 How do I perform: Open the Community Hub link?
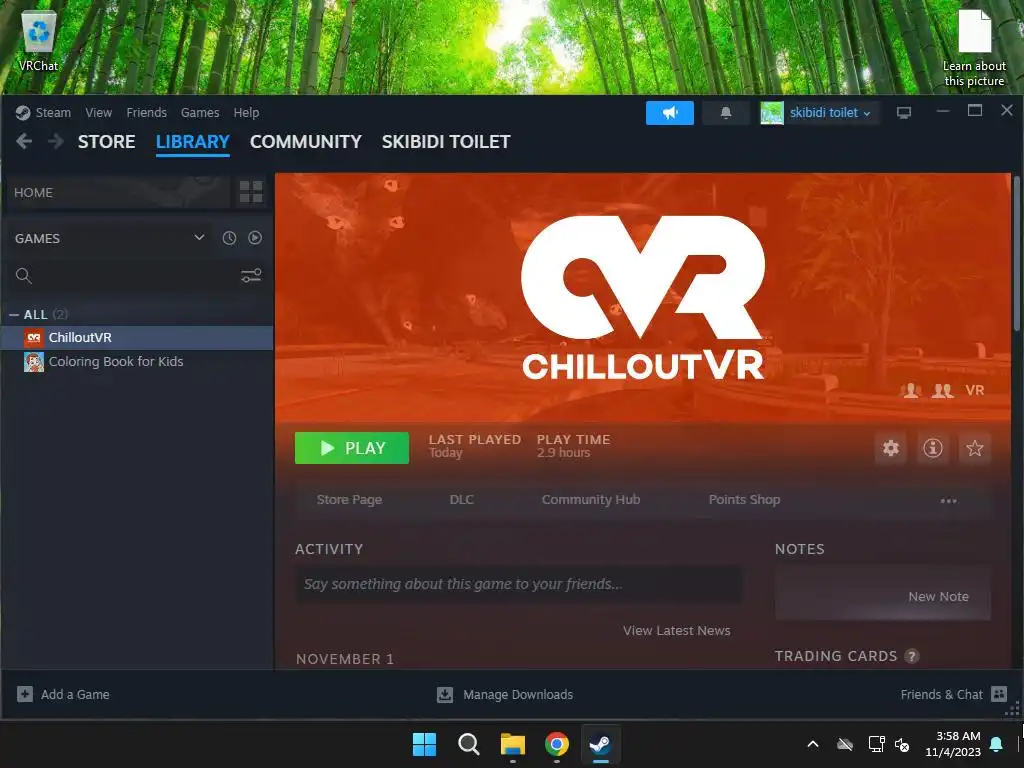click(x=590, y=500)
